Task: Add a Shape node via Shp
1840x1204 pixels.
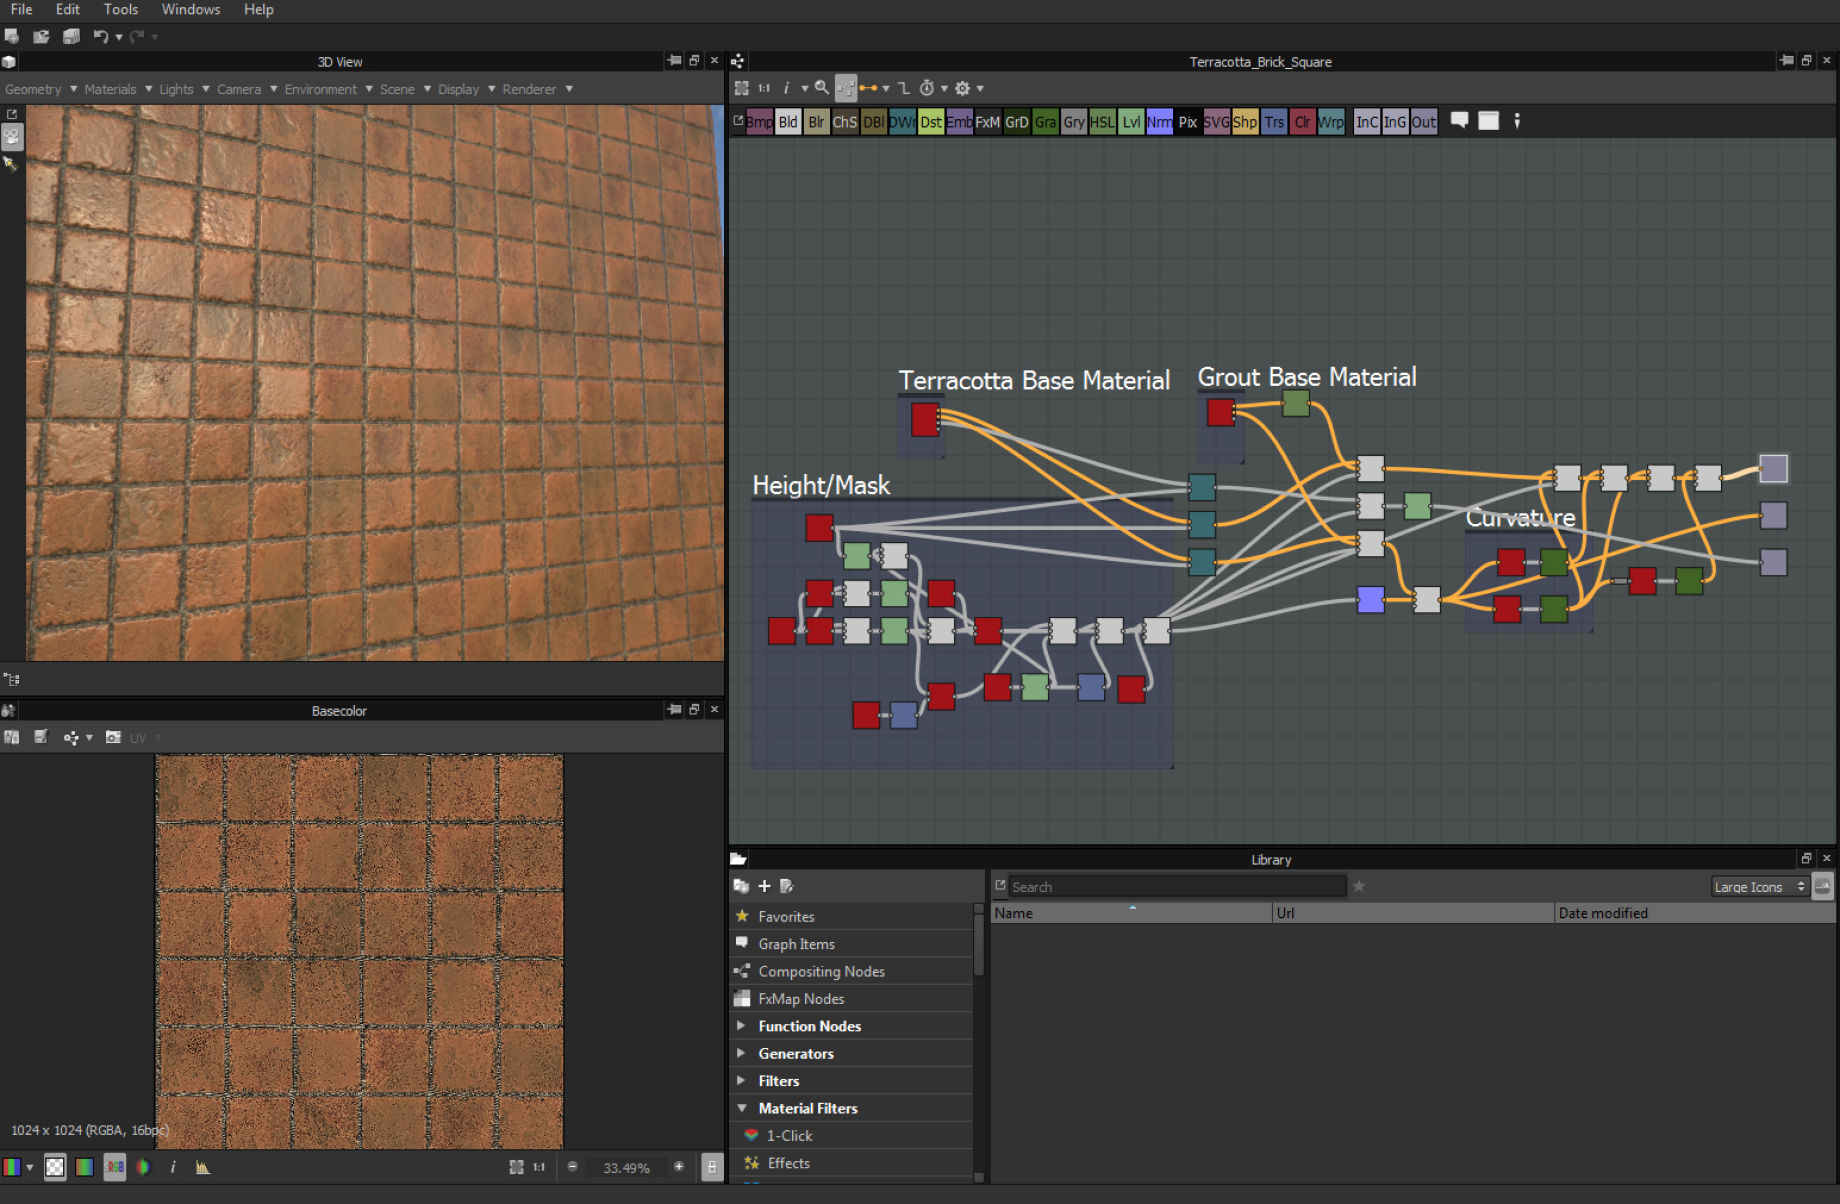Action: coord(1245,122)
